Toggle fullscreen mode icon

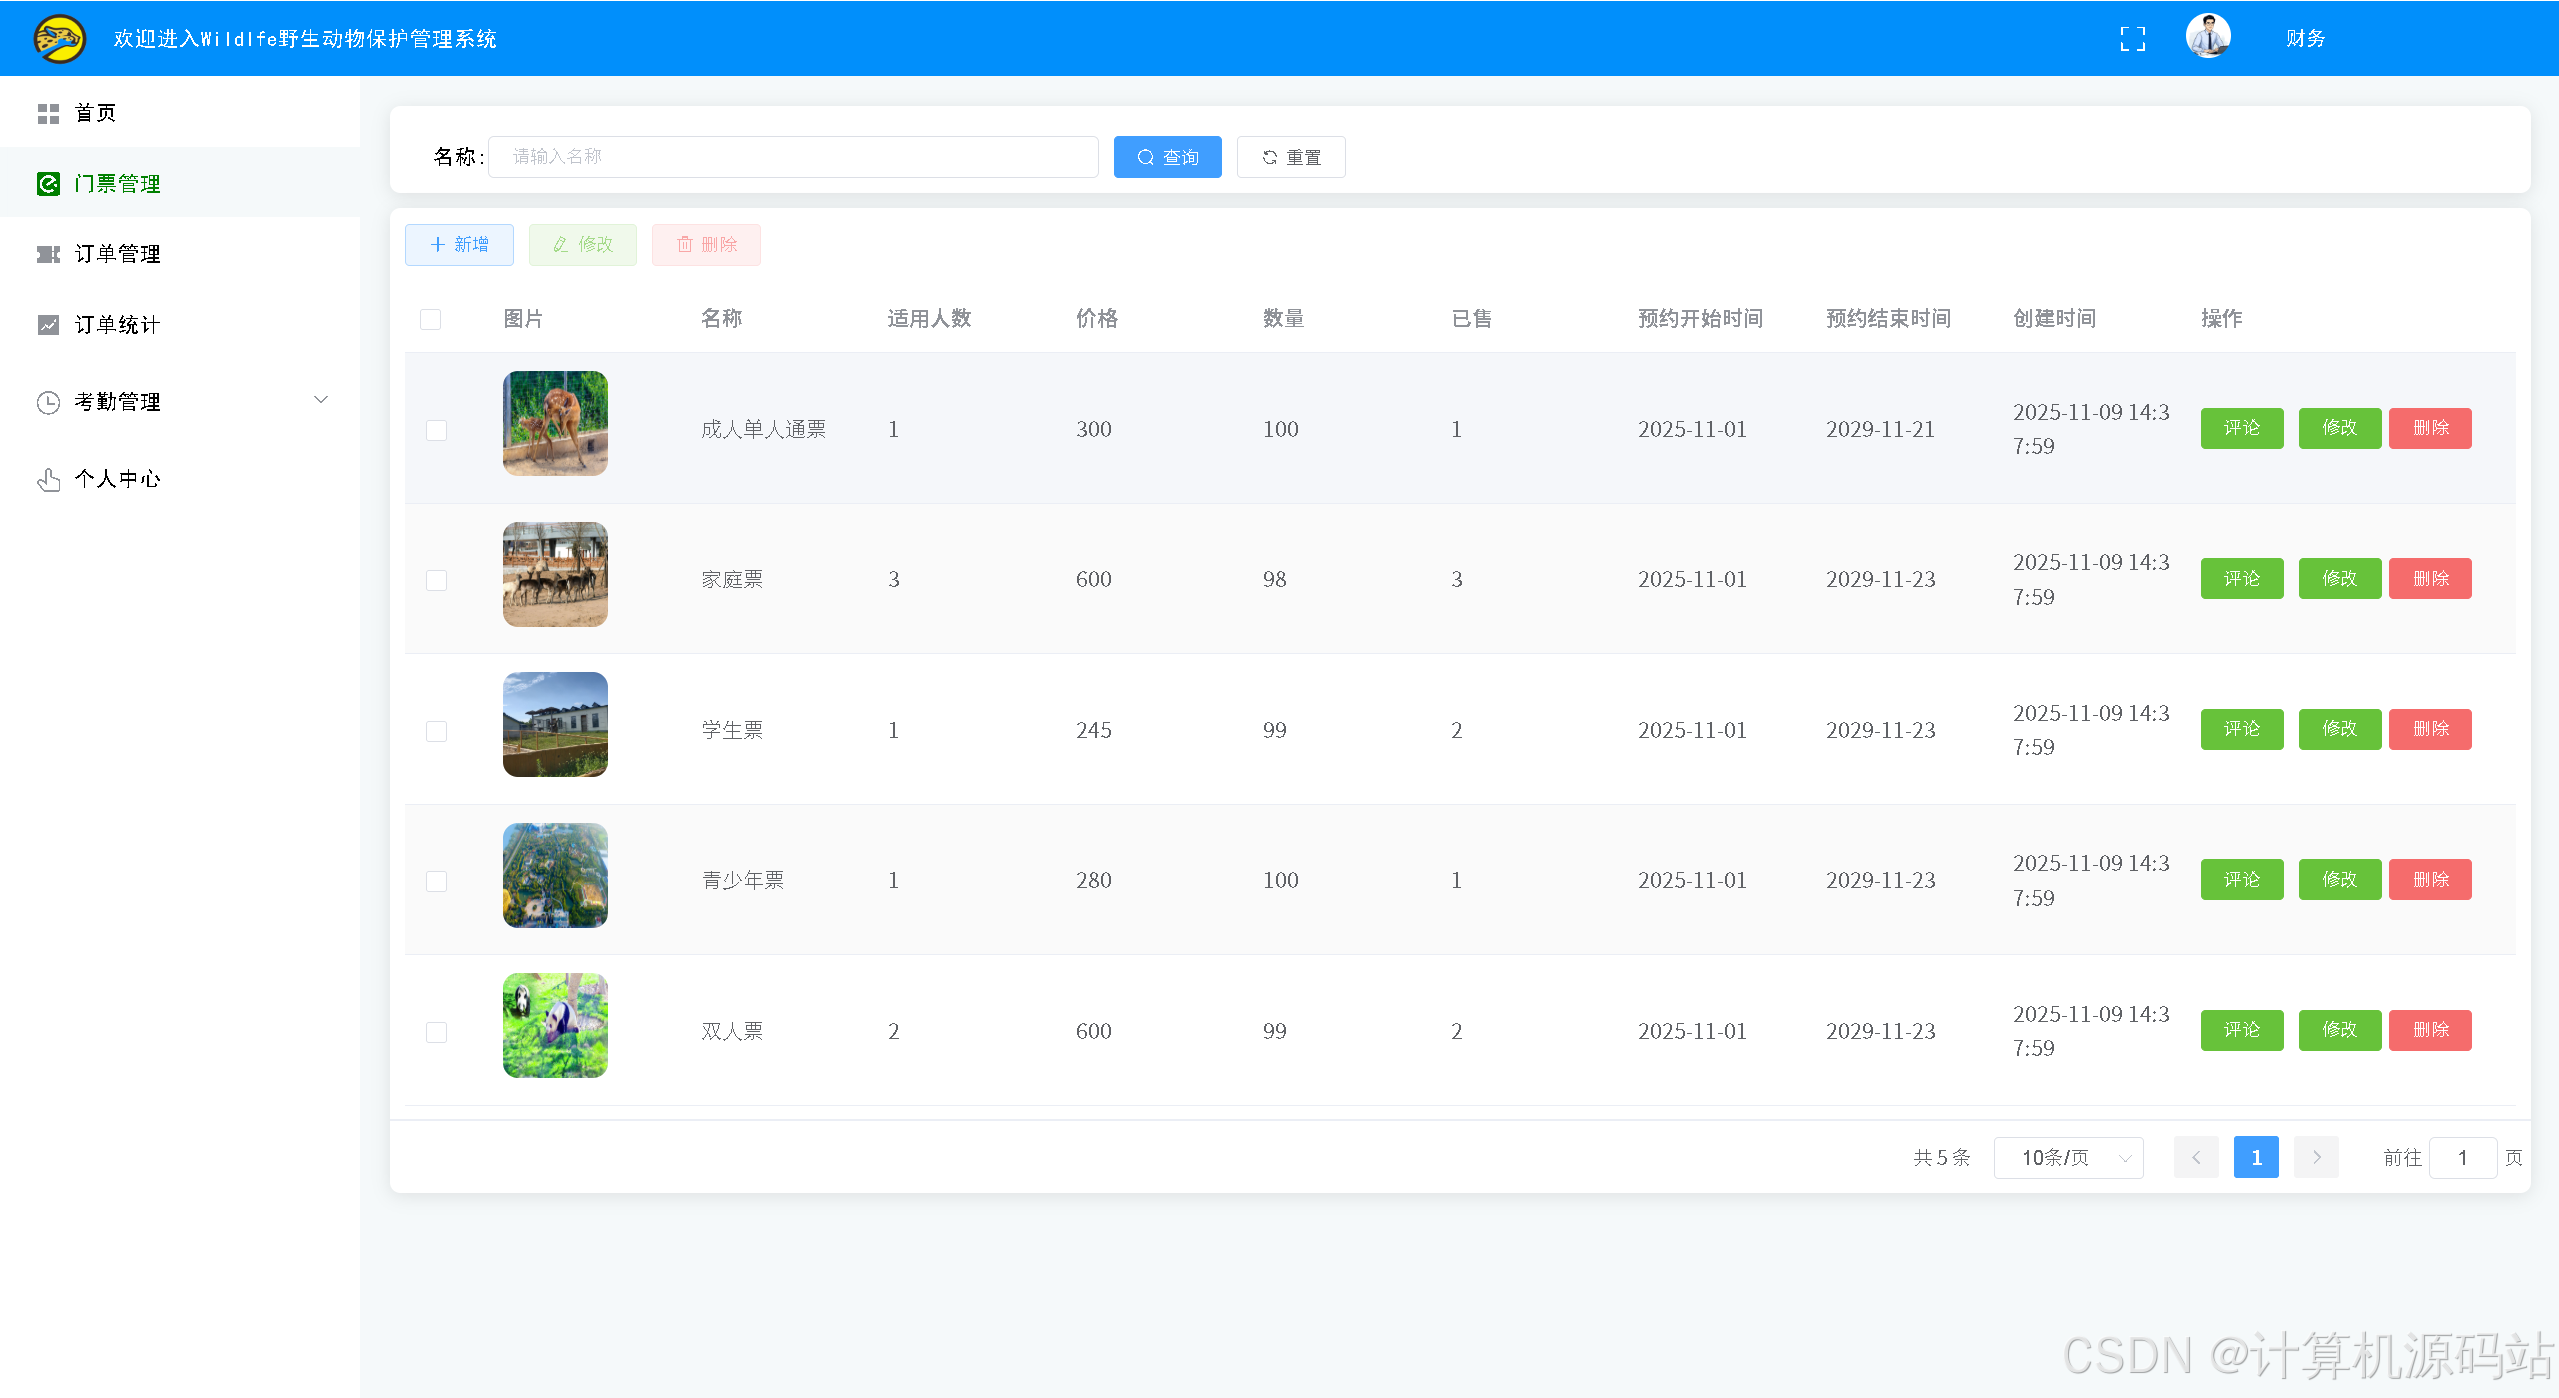[2132, 39]
